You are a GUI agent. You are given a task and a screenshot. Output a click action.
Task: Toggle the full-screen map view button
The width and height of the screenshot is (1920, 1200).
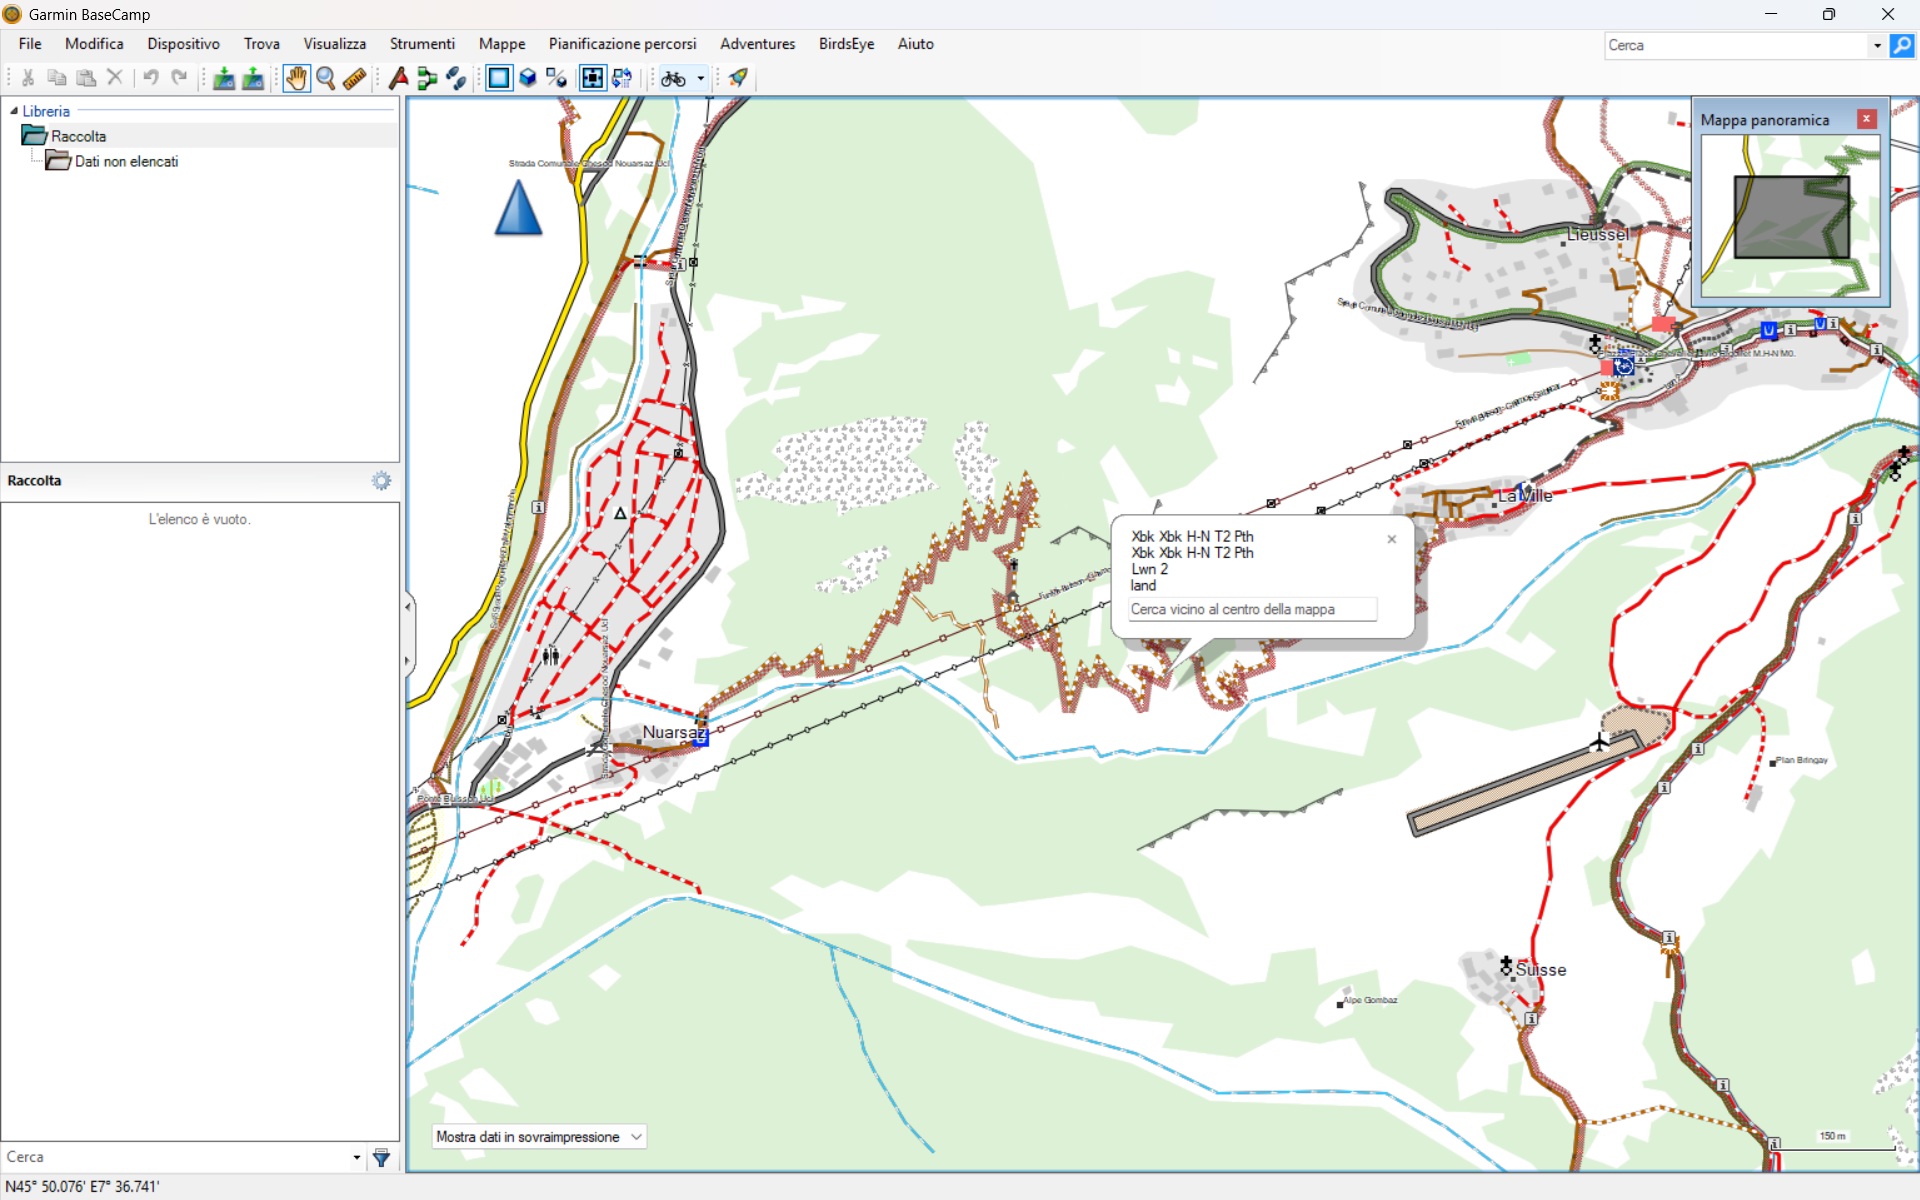point(592,78)
